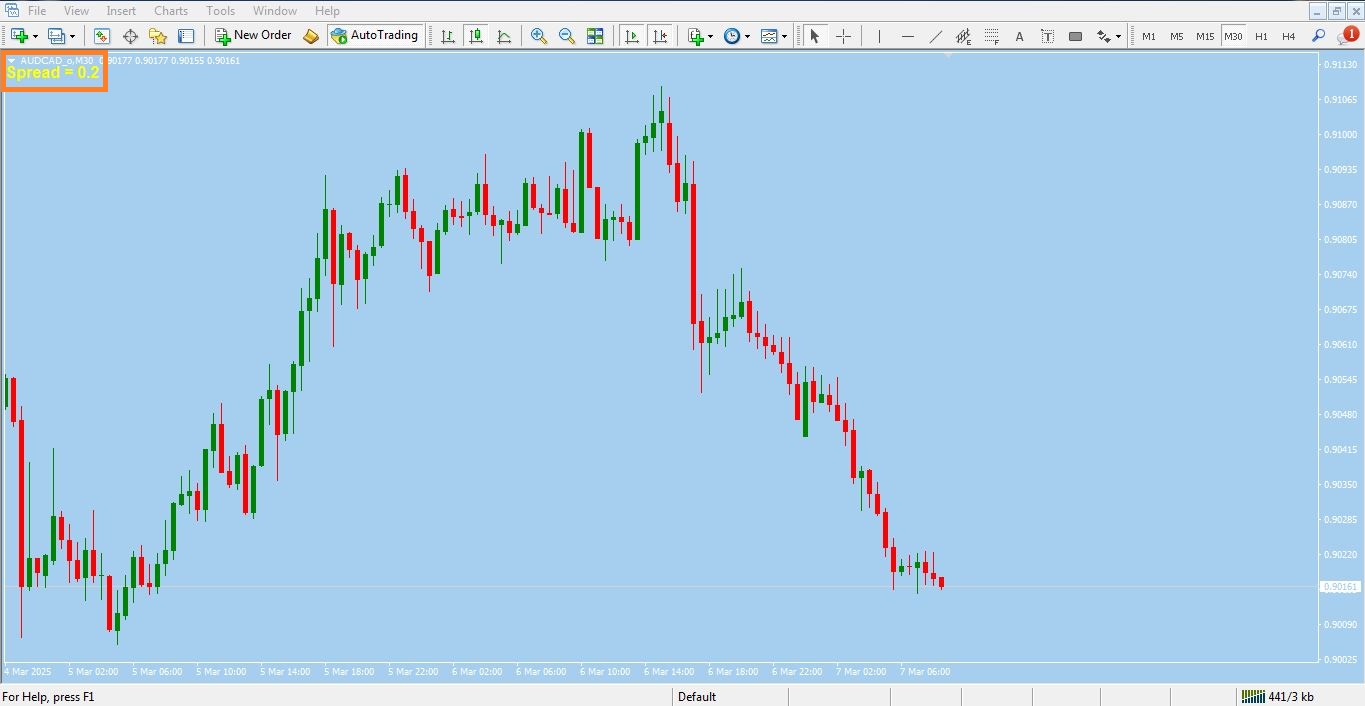This screenshot has height=706, width=1365.
Task: Open the Navigator star-folder icon
Action: coord(158,36)
